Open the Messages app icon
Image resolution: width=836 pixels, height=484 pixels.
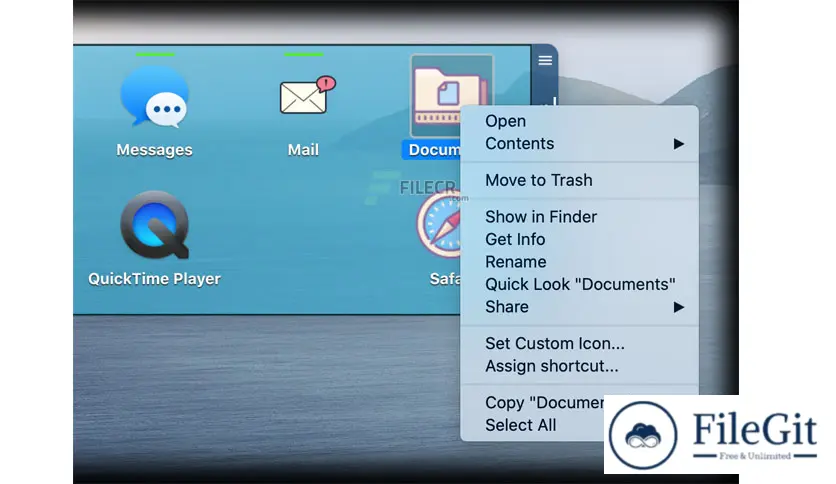point(155,96)
